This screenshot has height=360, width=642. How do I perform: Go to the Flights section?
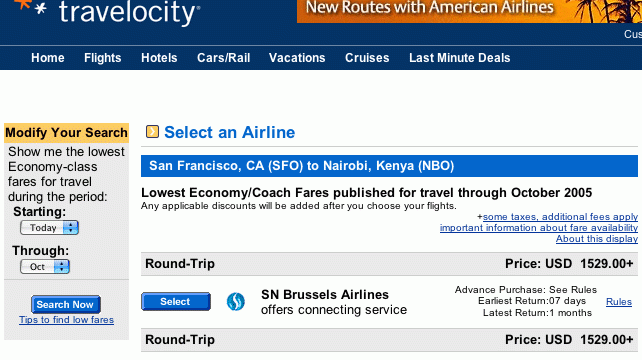pos(103,58)
